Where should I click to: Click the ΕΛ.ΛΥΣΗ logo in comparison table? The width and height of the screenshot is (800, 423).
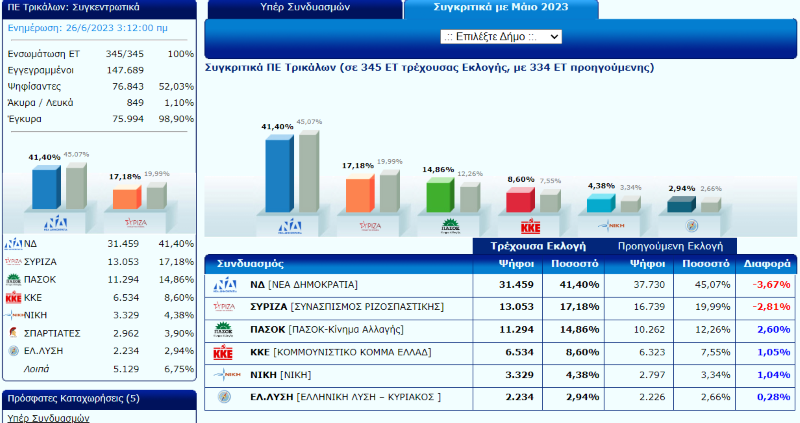point(225,397)
